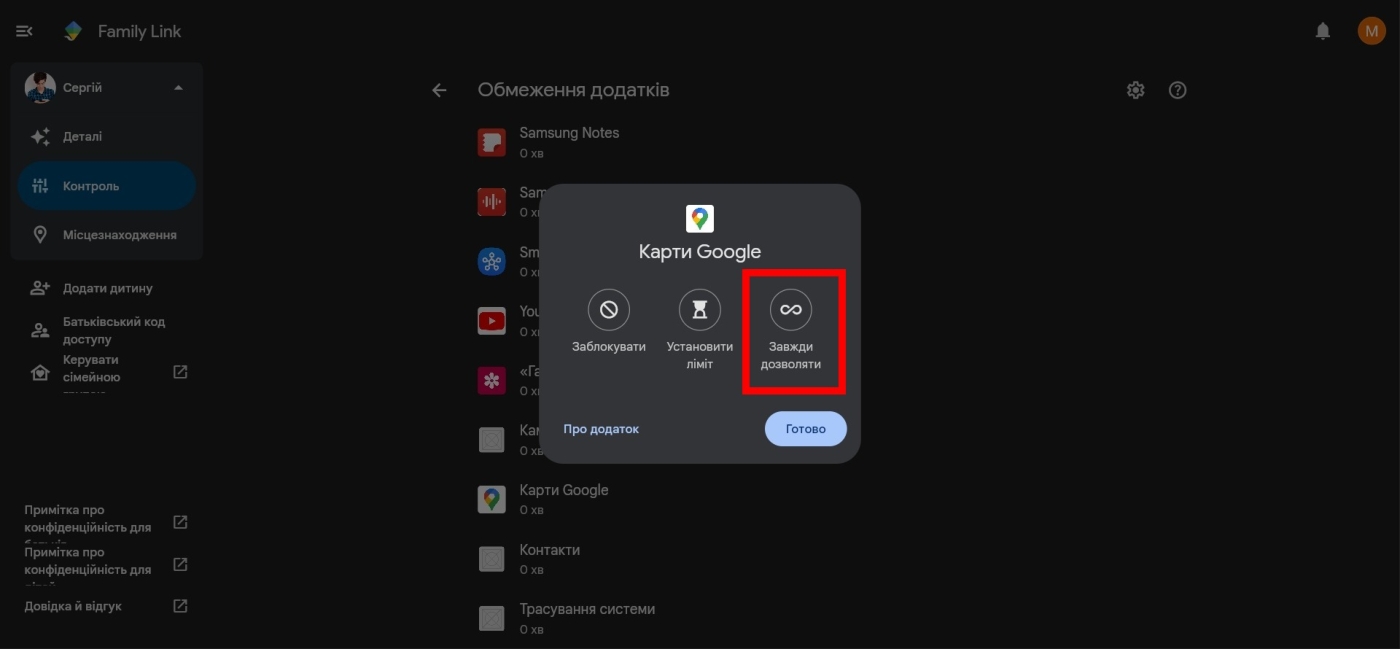Select the Карти Google list row

point(564,499)
